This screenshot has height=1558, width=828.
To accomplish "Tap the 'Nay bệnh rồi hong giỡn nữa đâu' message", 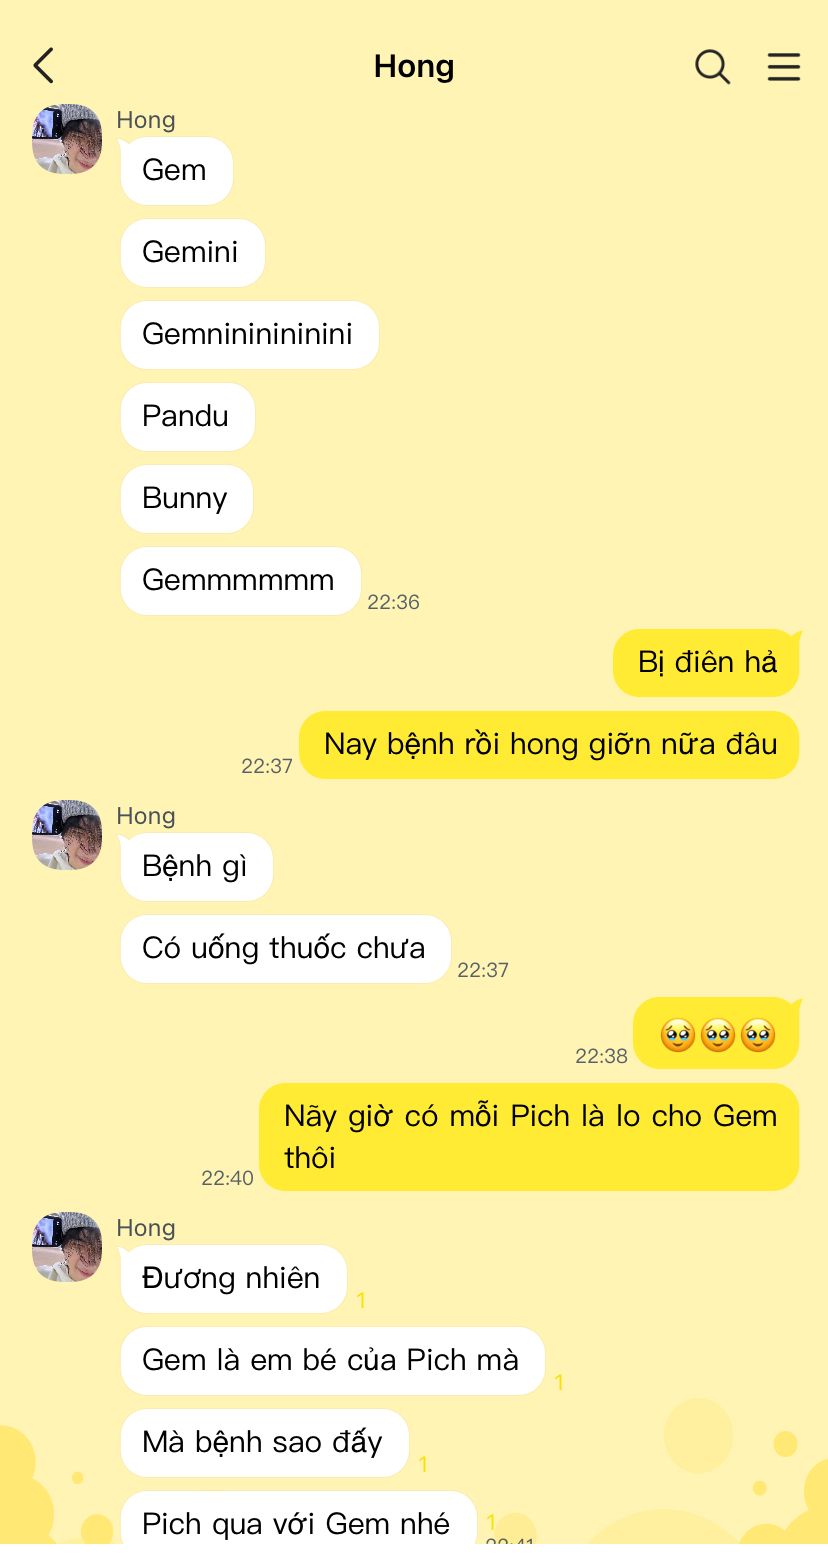I will 549,745.
